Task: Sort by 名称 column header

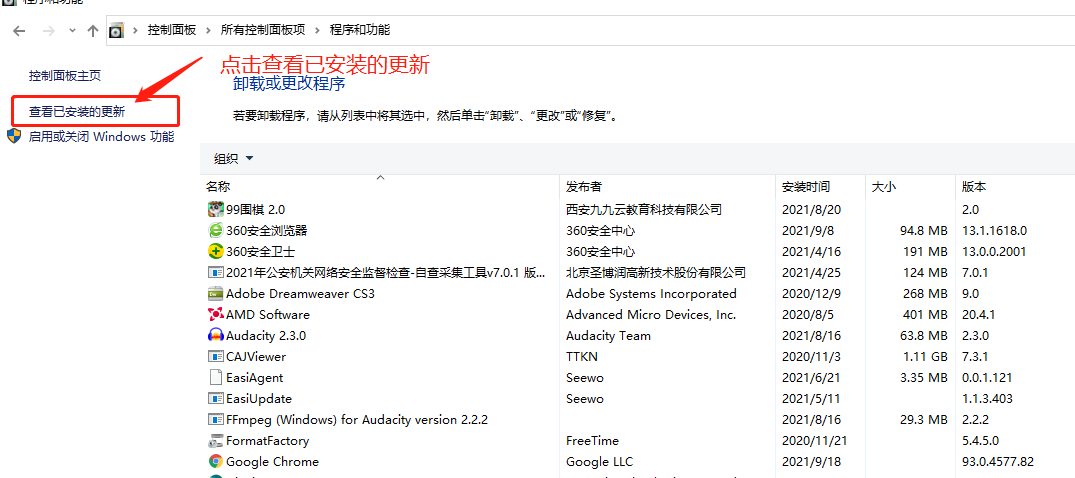Action: (x=218, y=187)
